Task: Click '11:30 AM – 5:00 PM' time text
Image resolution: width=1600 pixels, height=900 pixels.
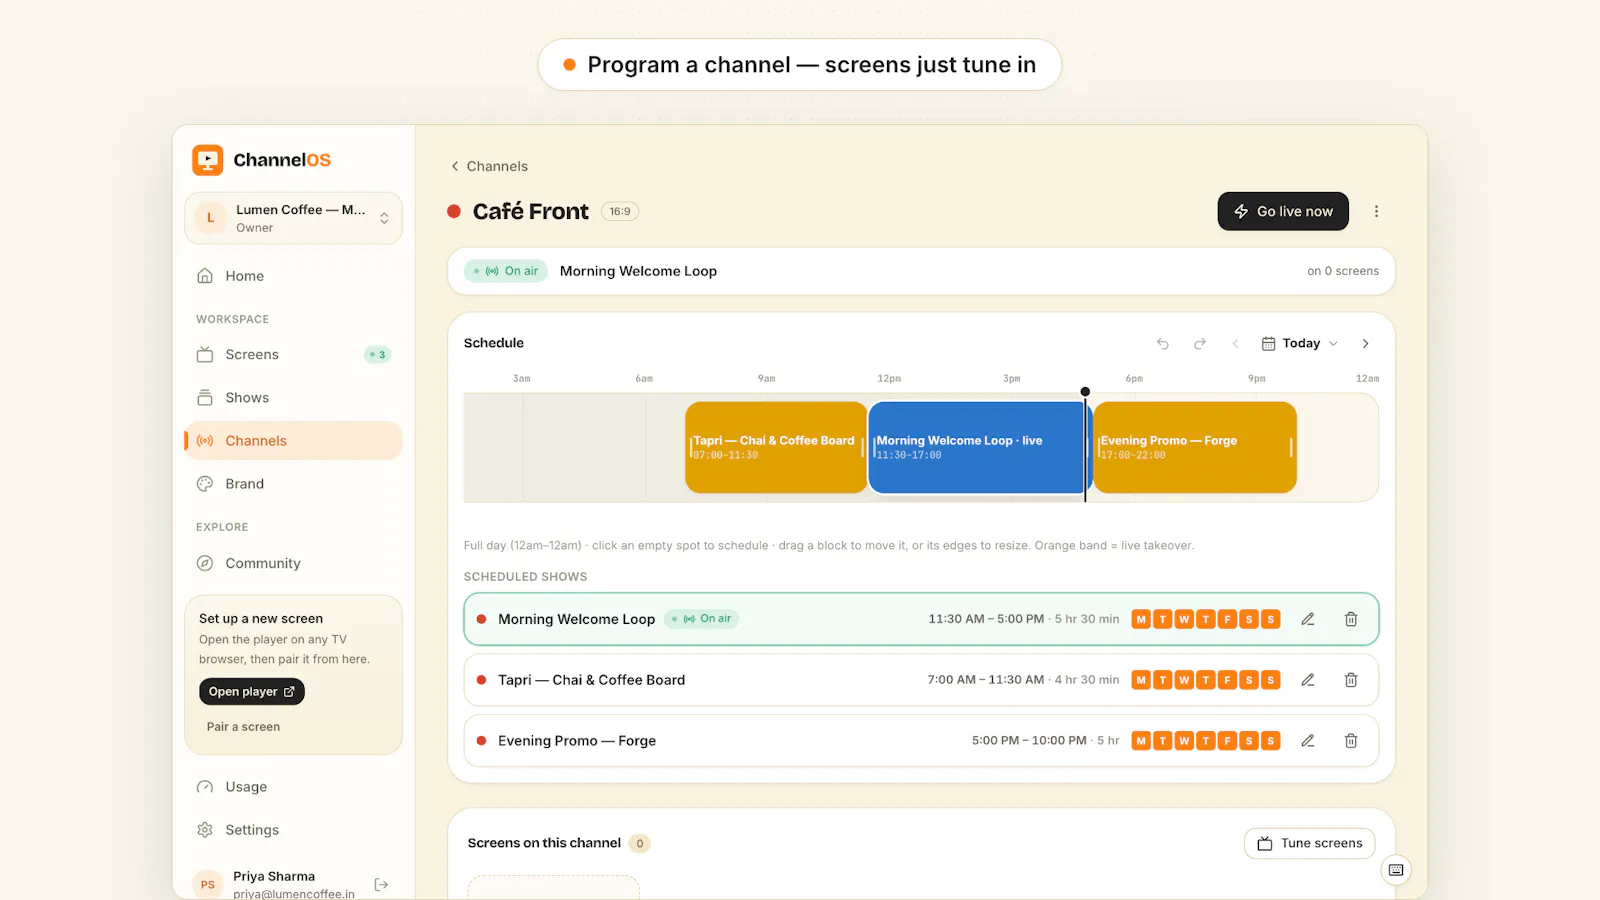Action: [986, 620]
